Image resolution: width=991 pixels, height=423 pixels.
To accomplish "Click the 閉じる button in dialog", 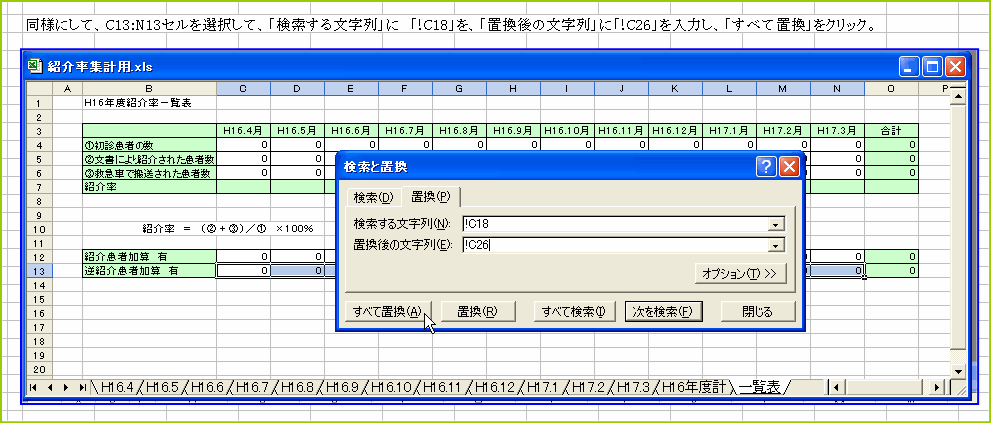I will point(758,311).
